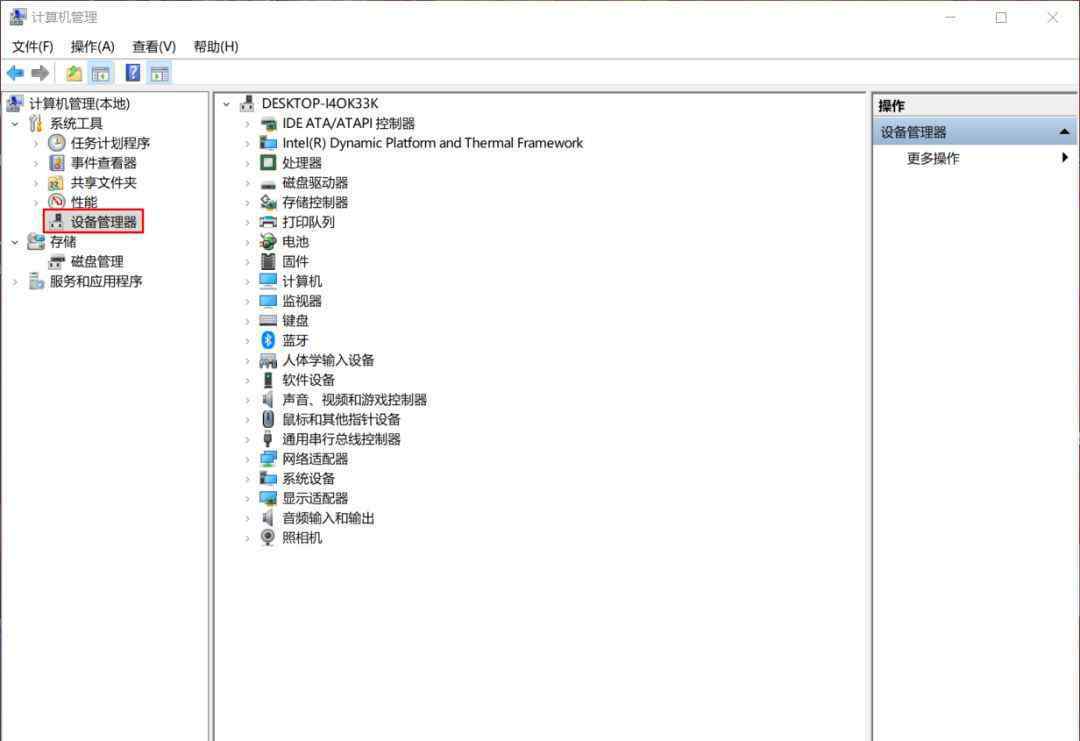This screenshot has height=741, width=1080.
Task: Expand the 服务和应用程序 tree node
Action: tap(15, 282)
